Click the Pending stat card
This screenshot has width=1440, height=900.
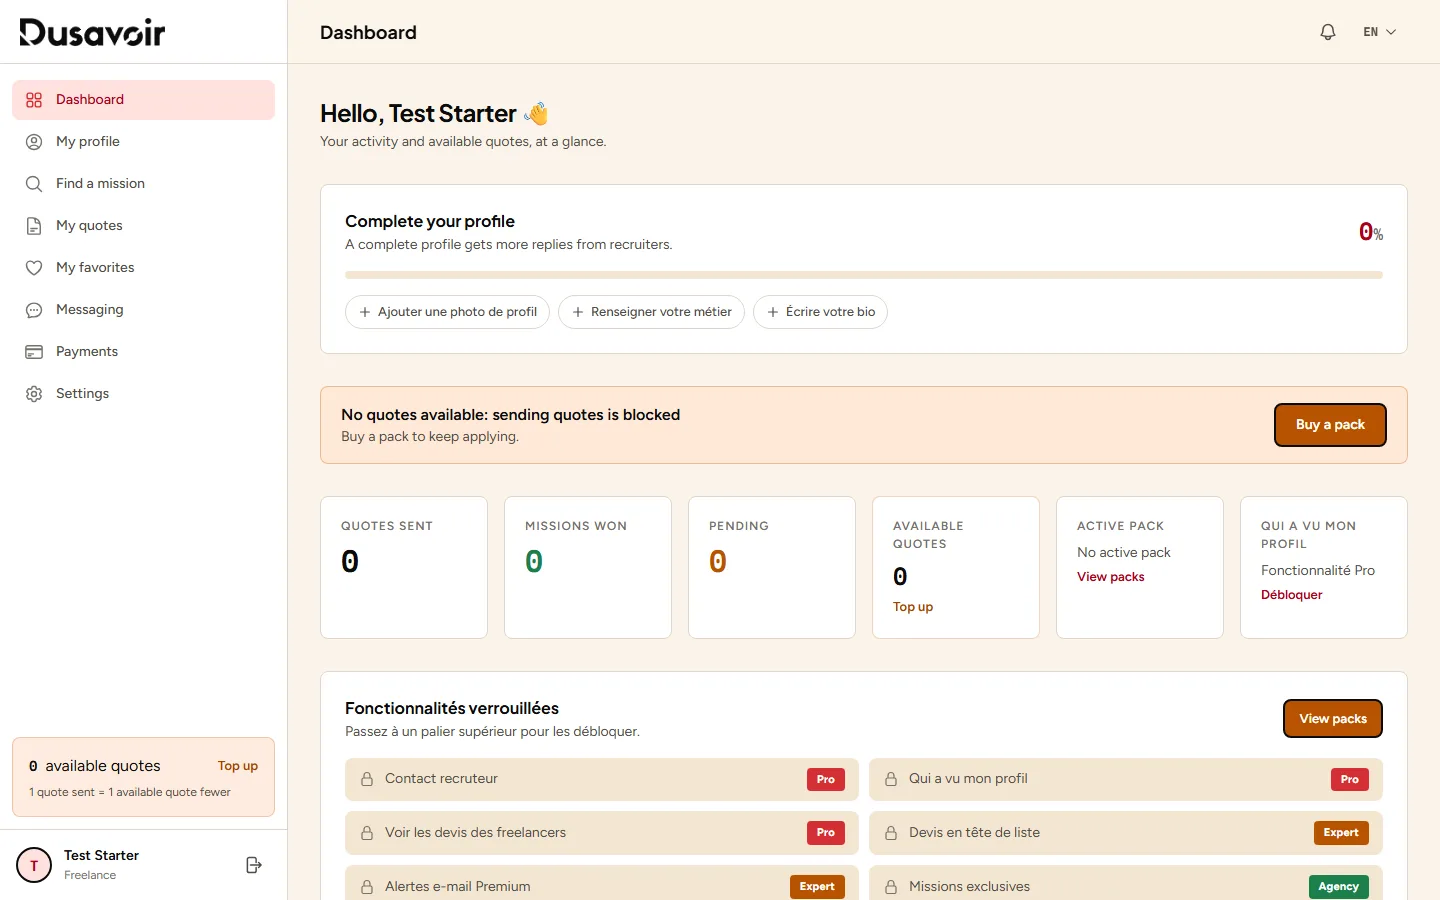coord(772,567)
